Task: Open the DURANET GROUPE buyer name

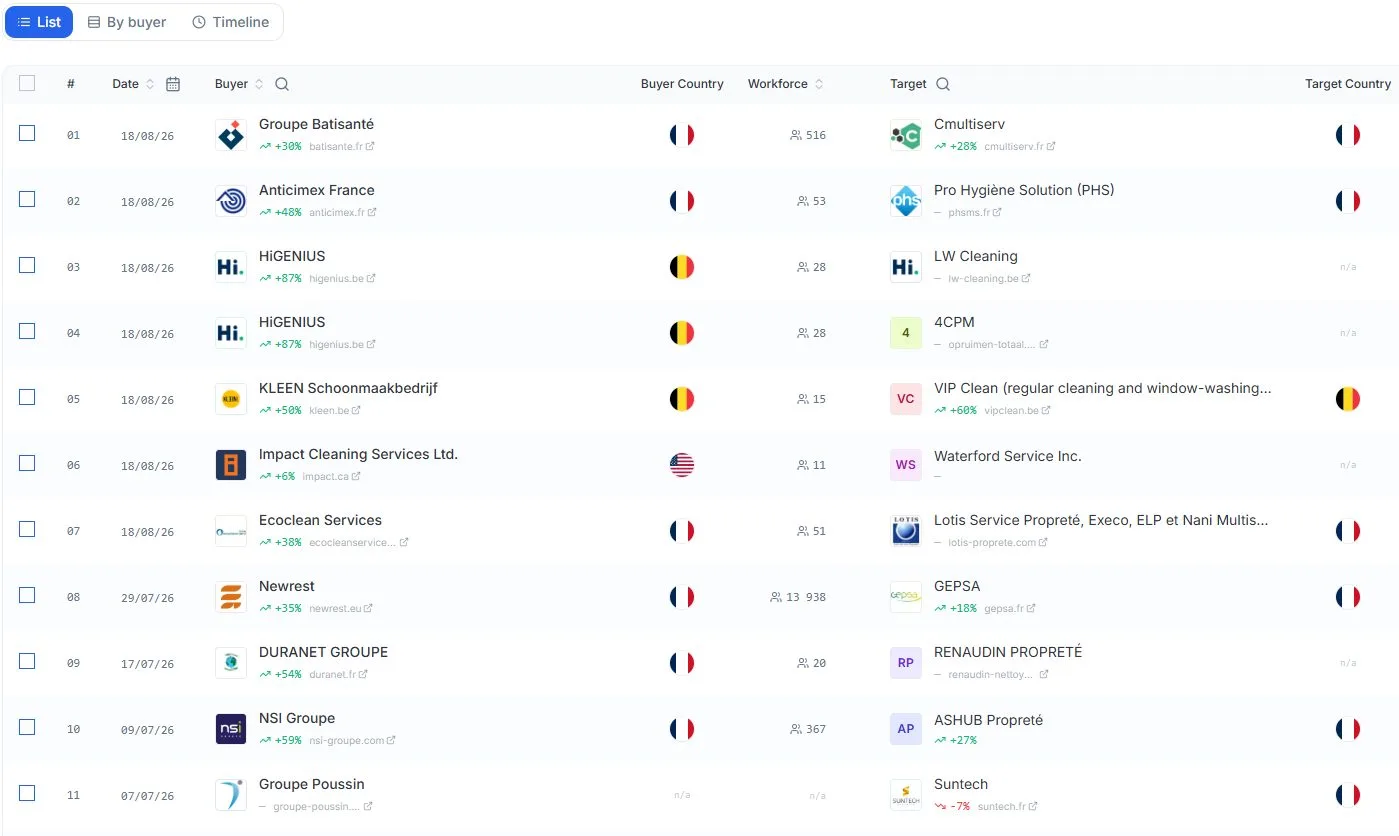Action: (323, 652)
